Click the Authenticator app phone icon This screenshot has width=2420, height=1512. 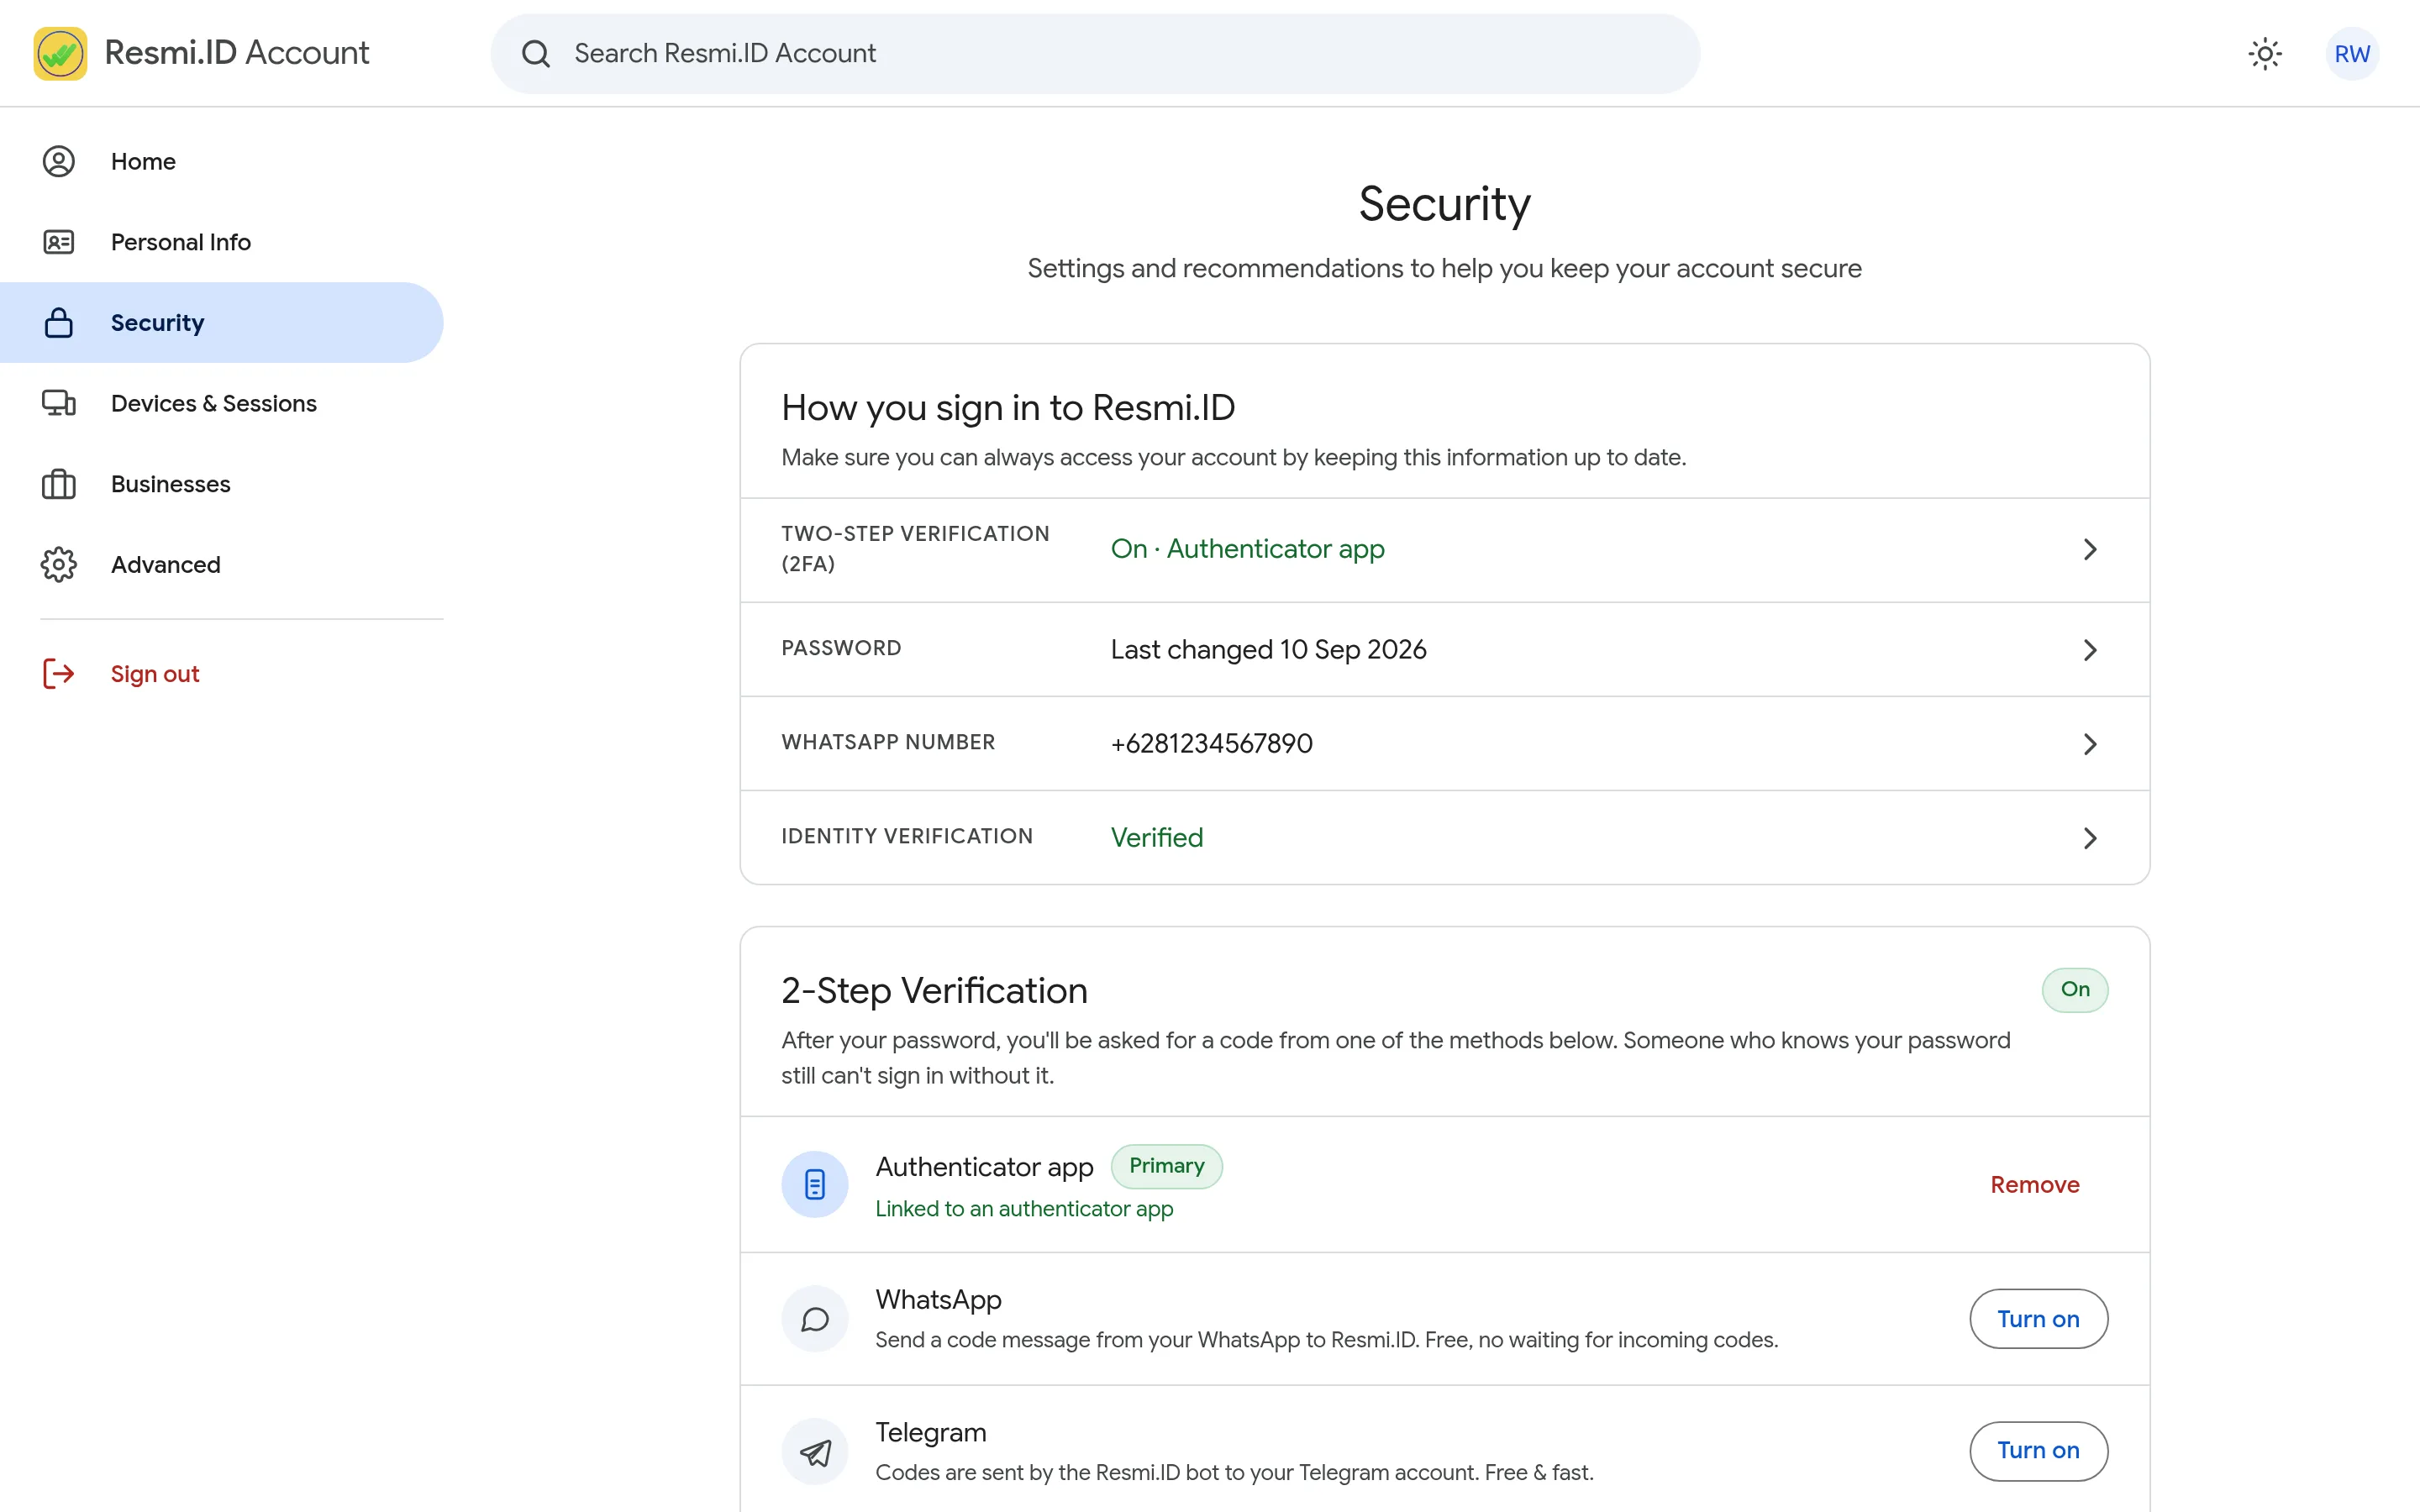point(815,1184)
